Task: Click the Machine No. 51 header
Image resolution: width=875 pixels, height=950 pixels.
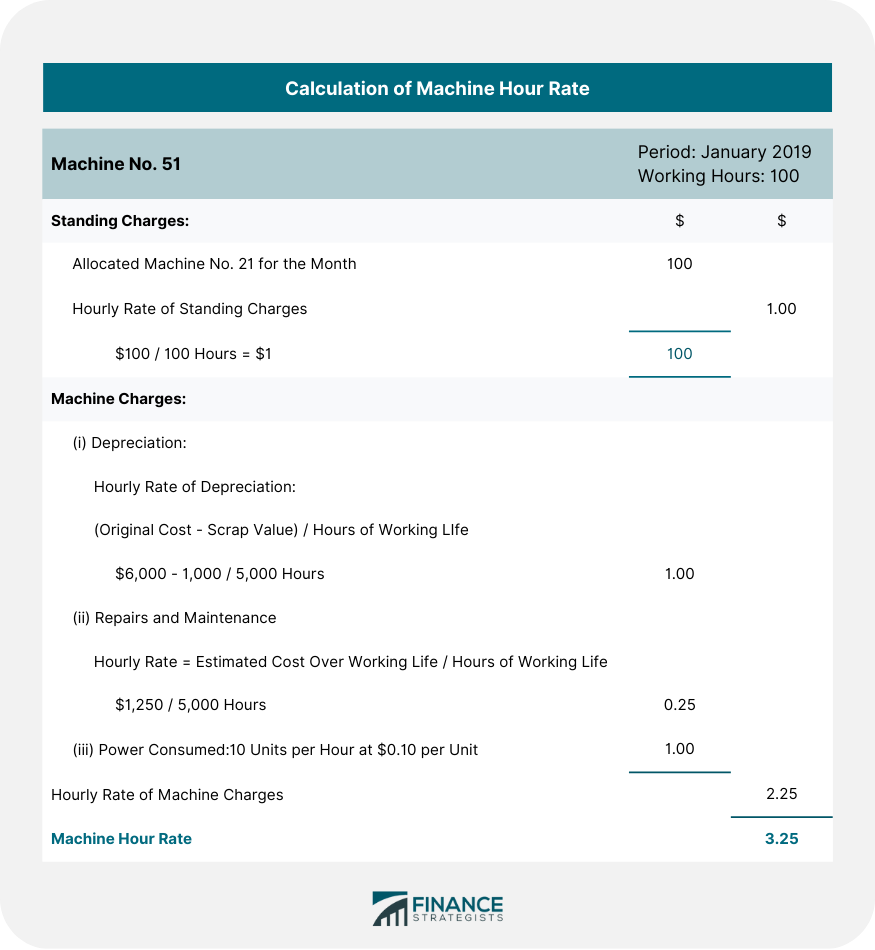Action: point(116,164)
